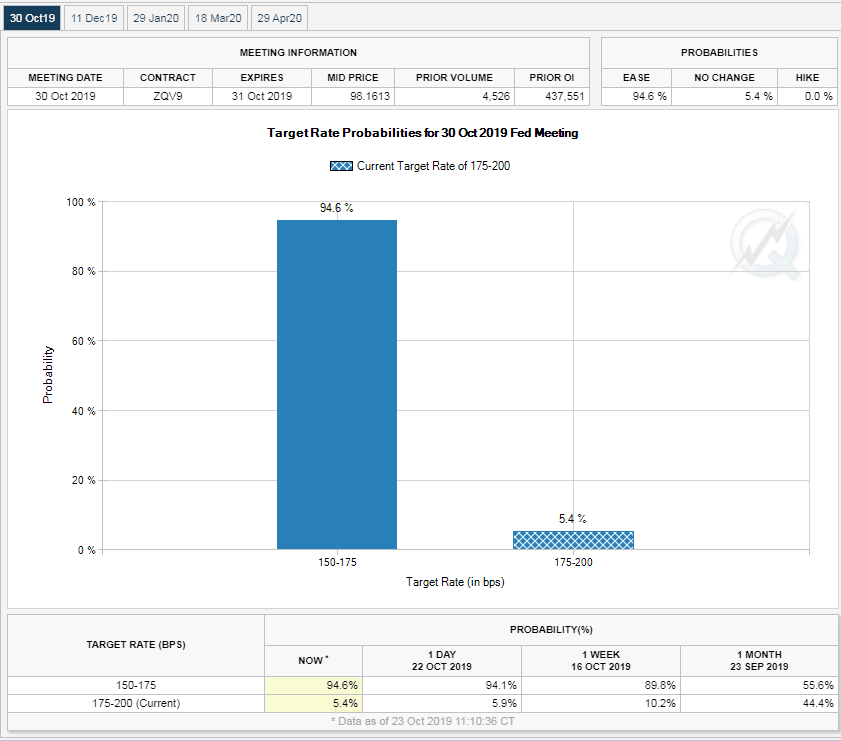Image resolution: width=841 pixels, height=741 pixels.
Task: Select the 1 MONTH 23 SEP 2019 column header
Action: pos(759,660)
